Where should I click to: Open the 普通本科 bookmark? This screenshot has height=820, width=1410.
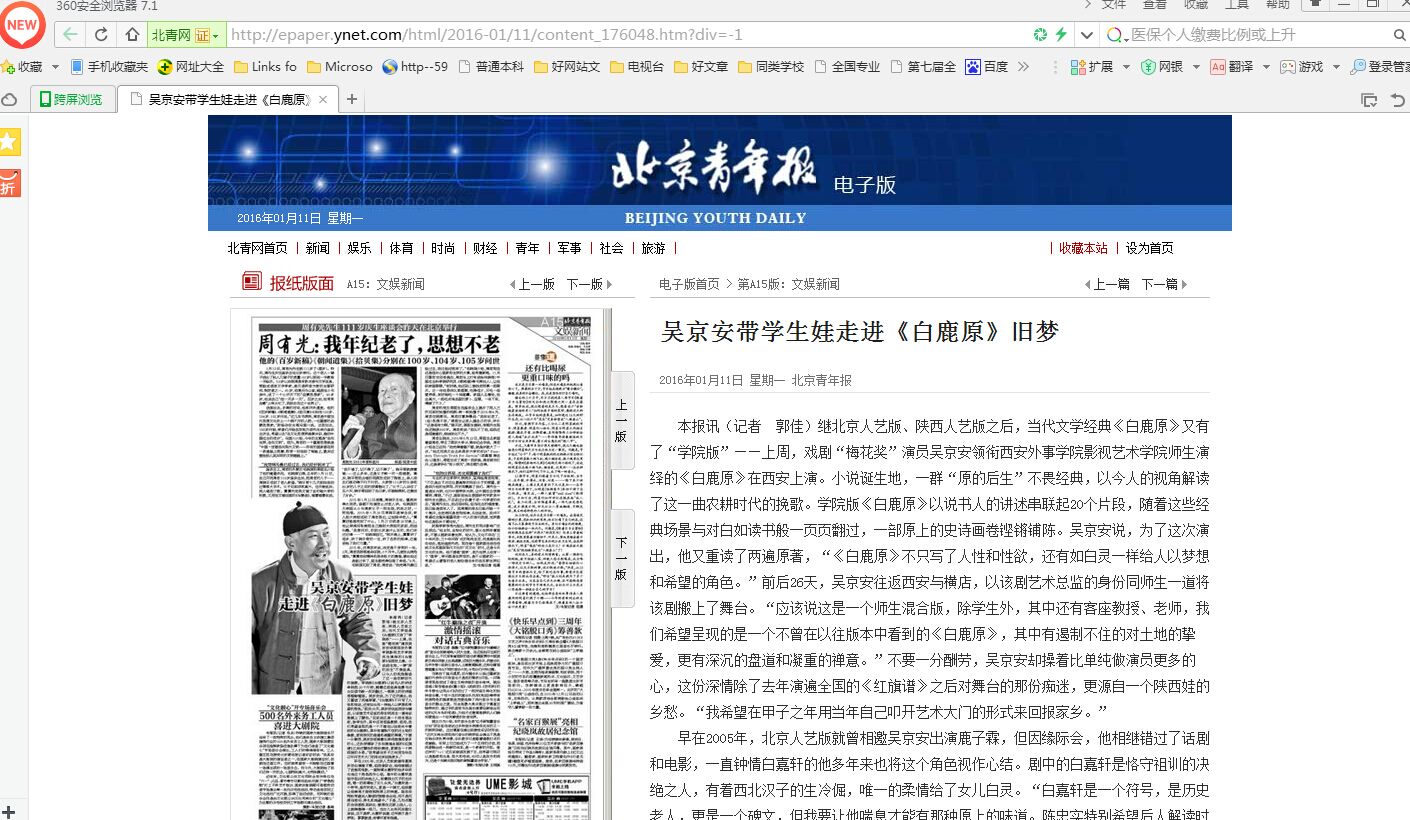(x=491, y=67)
